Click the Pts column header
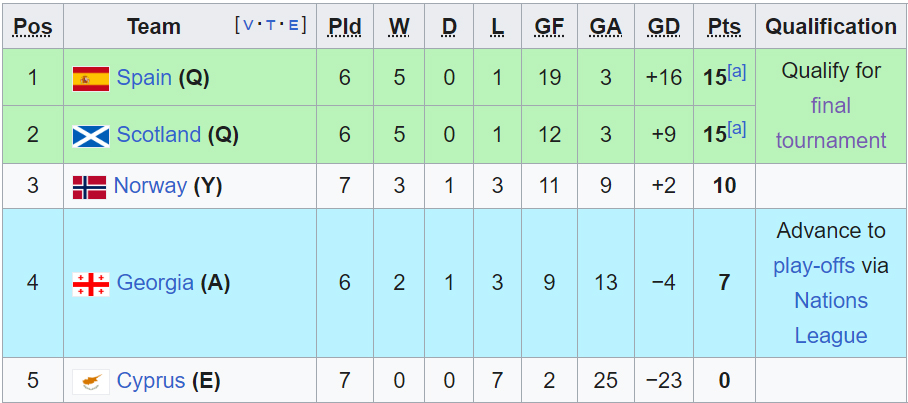The height and width of the screenshot is (403, 908). [x=724, y=26]
